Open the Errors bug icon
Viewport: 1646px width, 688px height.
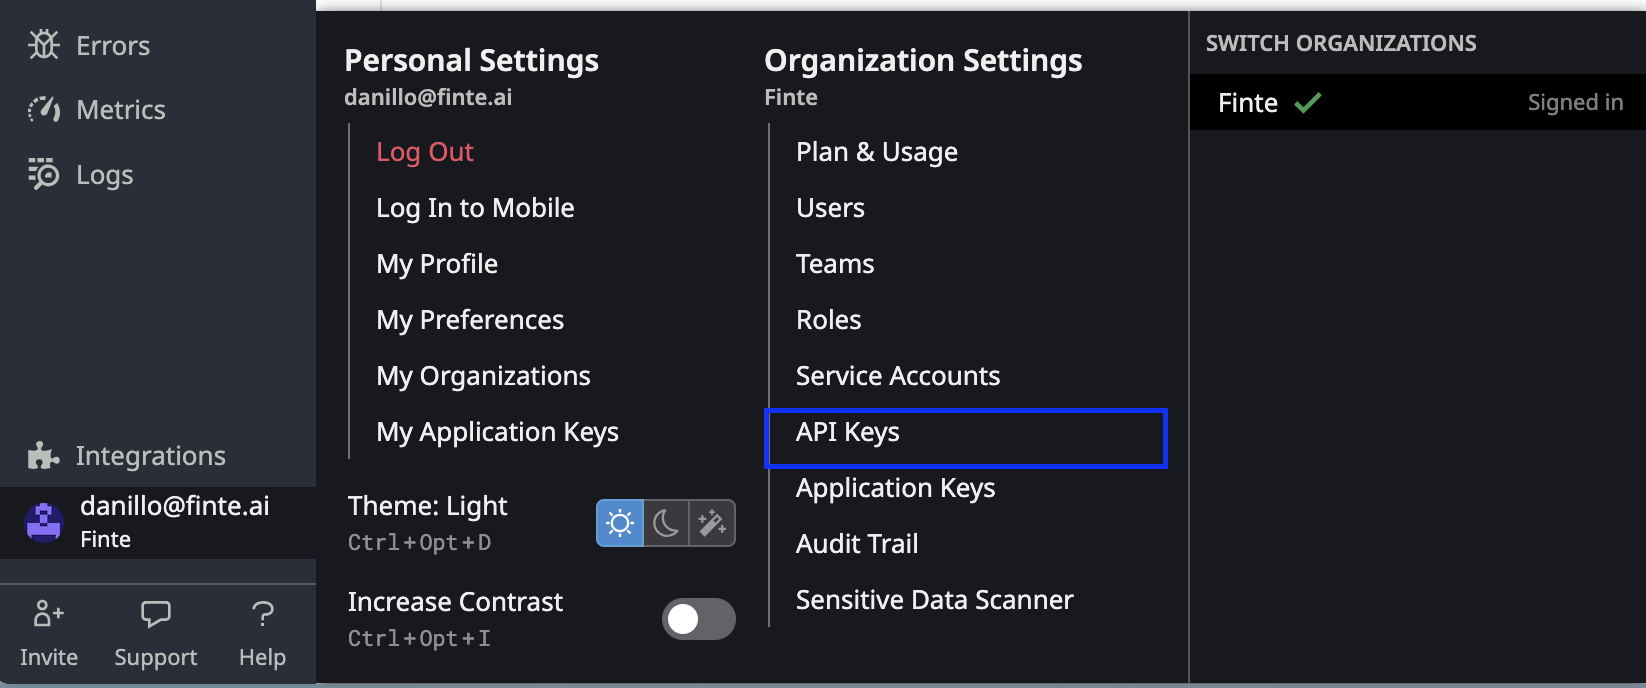tap(44, 45)
